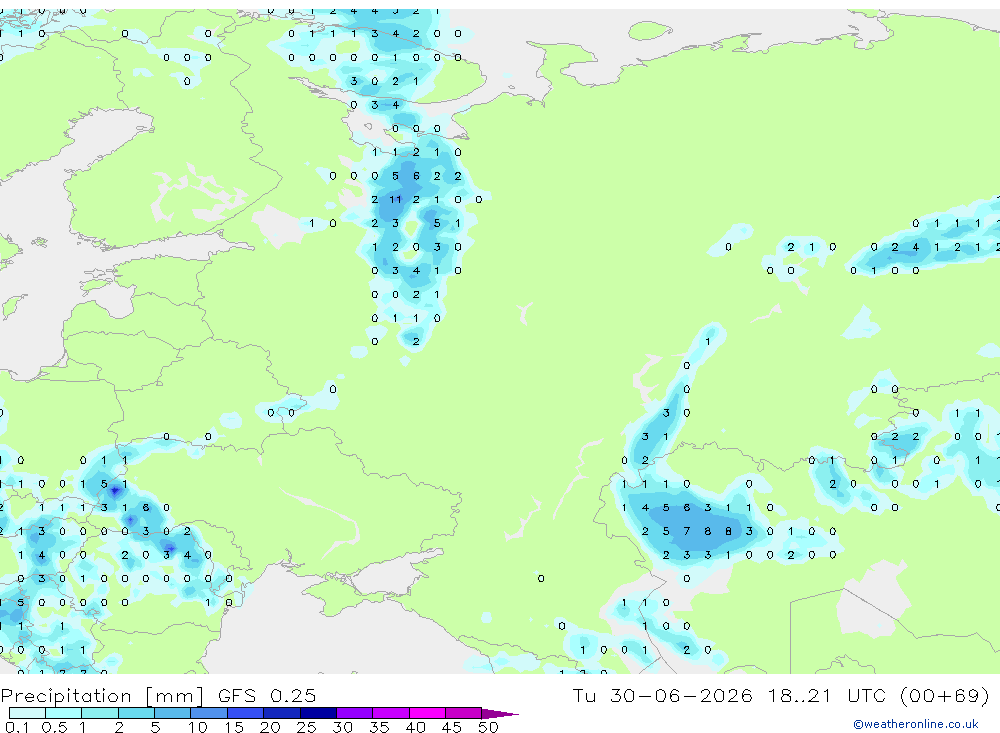Click the 'GFS 0.25' model label
1000x733 pixels.
(x=267, y=695)
